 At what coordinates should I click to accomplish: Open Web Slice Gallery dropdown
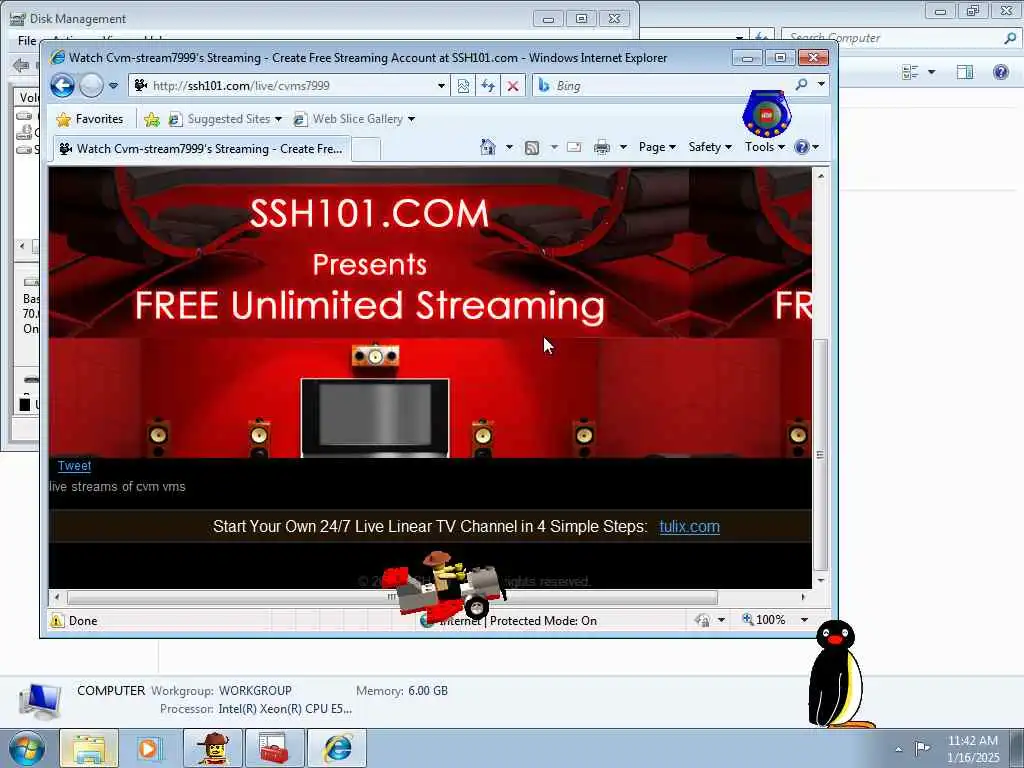point(354,119)
